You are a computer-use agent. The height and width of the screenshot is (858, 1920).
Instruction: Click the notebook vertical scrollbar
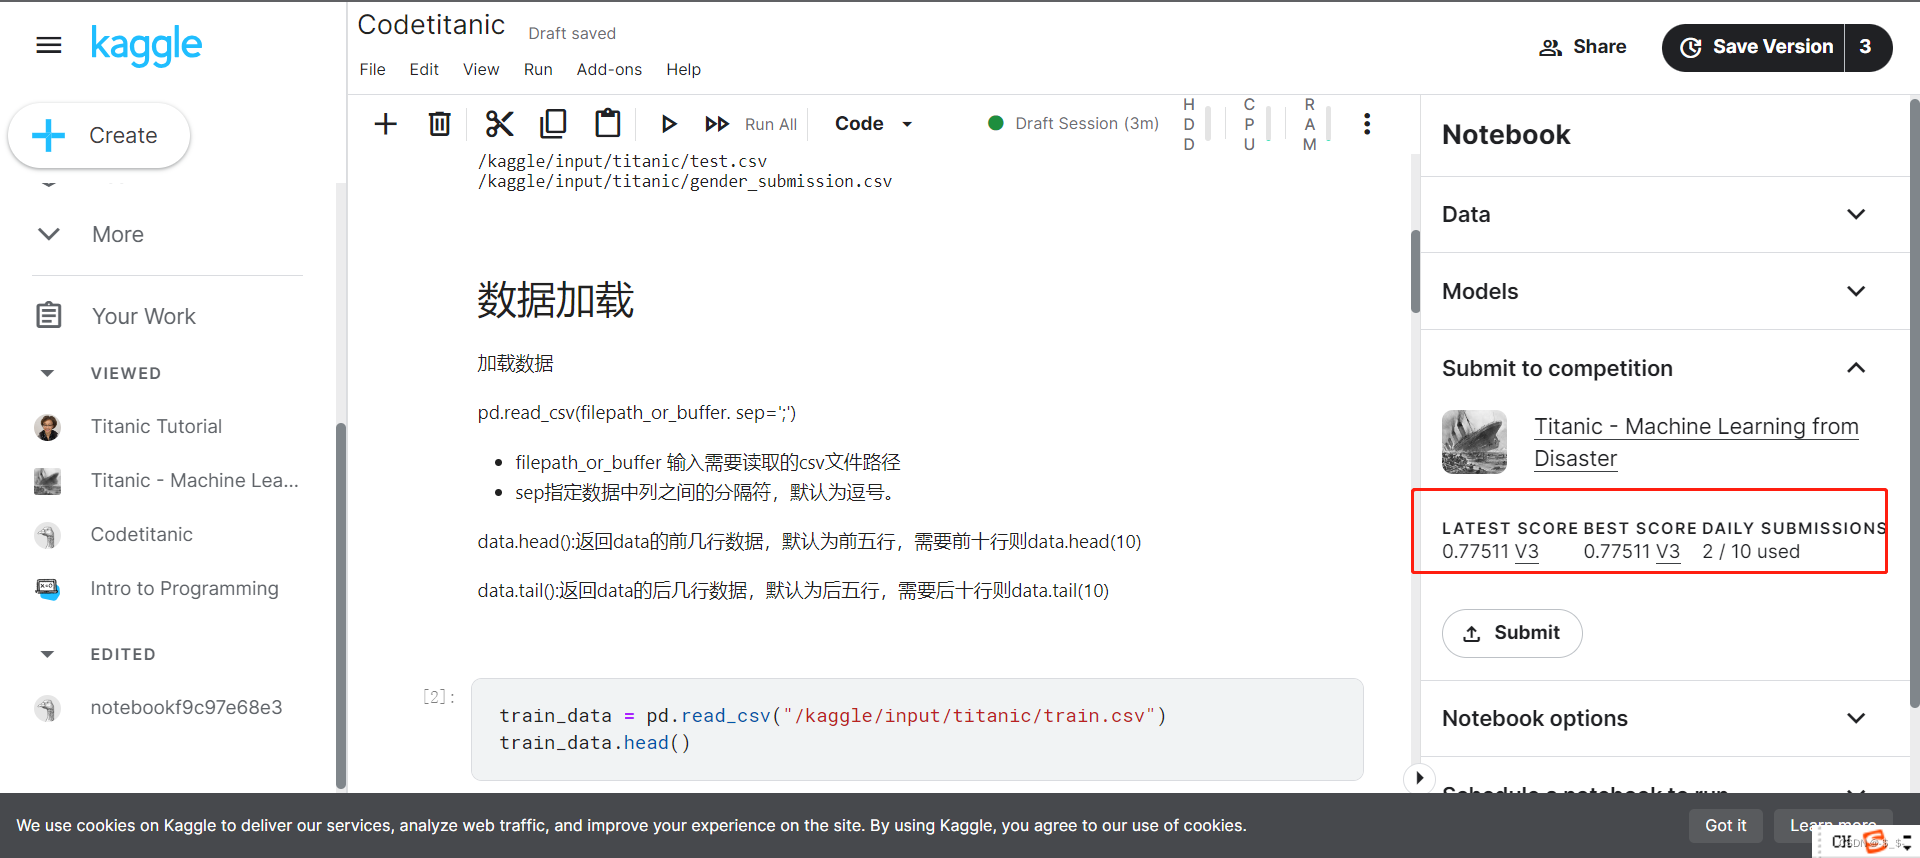1415,271
